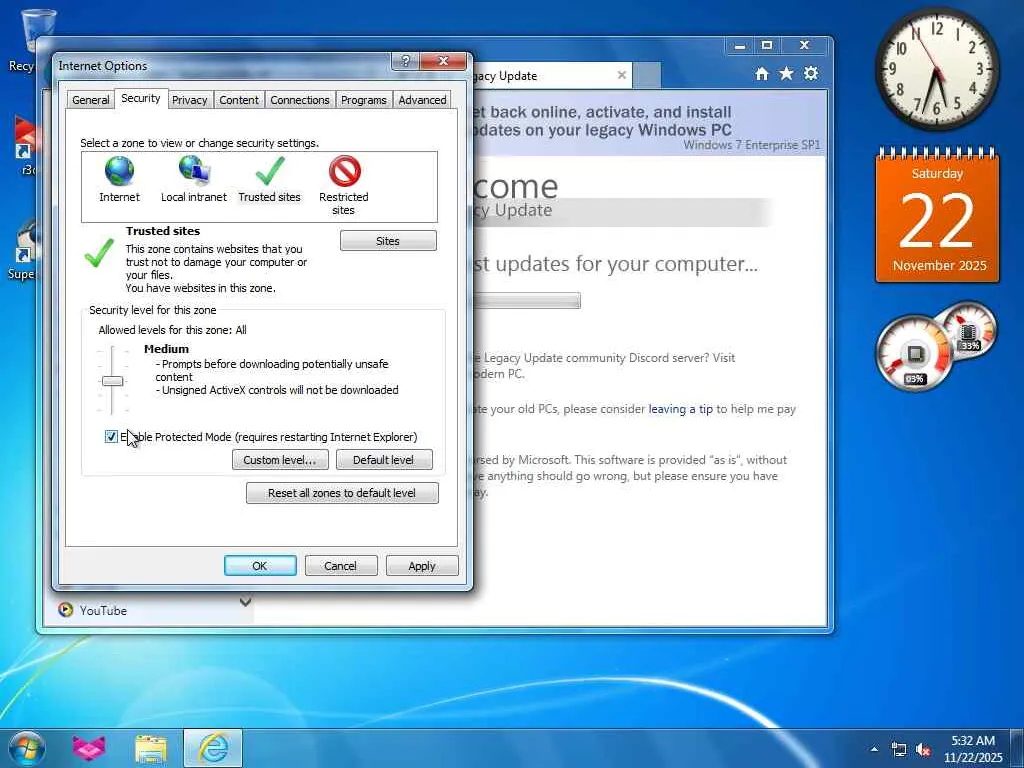Open Internet Explorer Home icon

[x=761, y=74]
